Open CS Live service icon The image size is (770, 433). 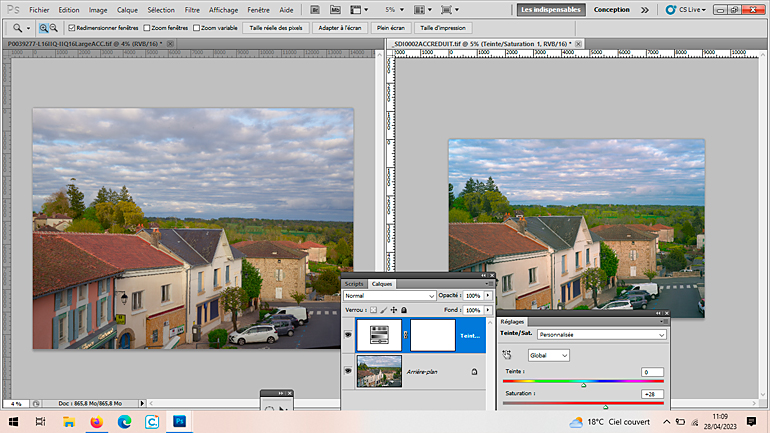tap(670, 10)
